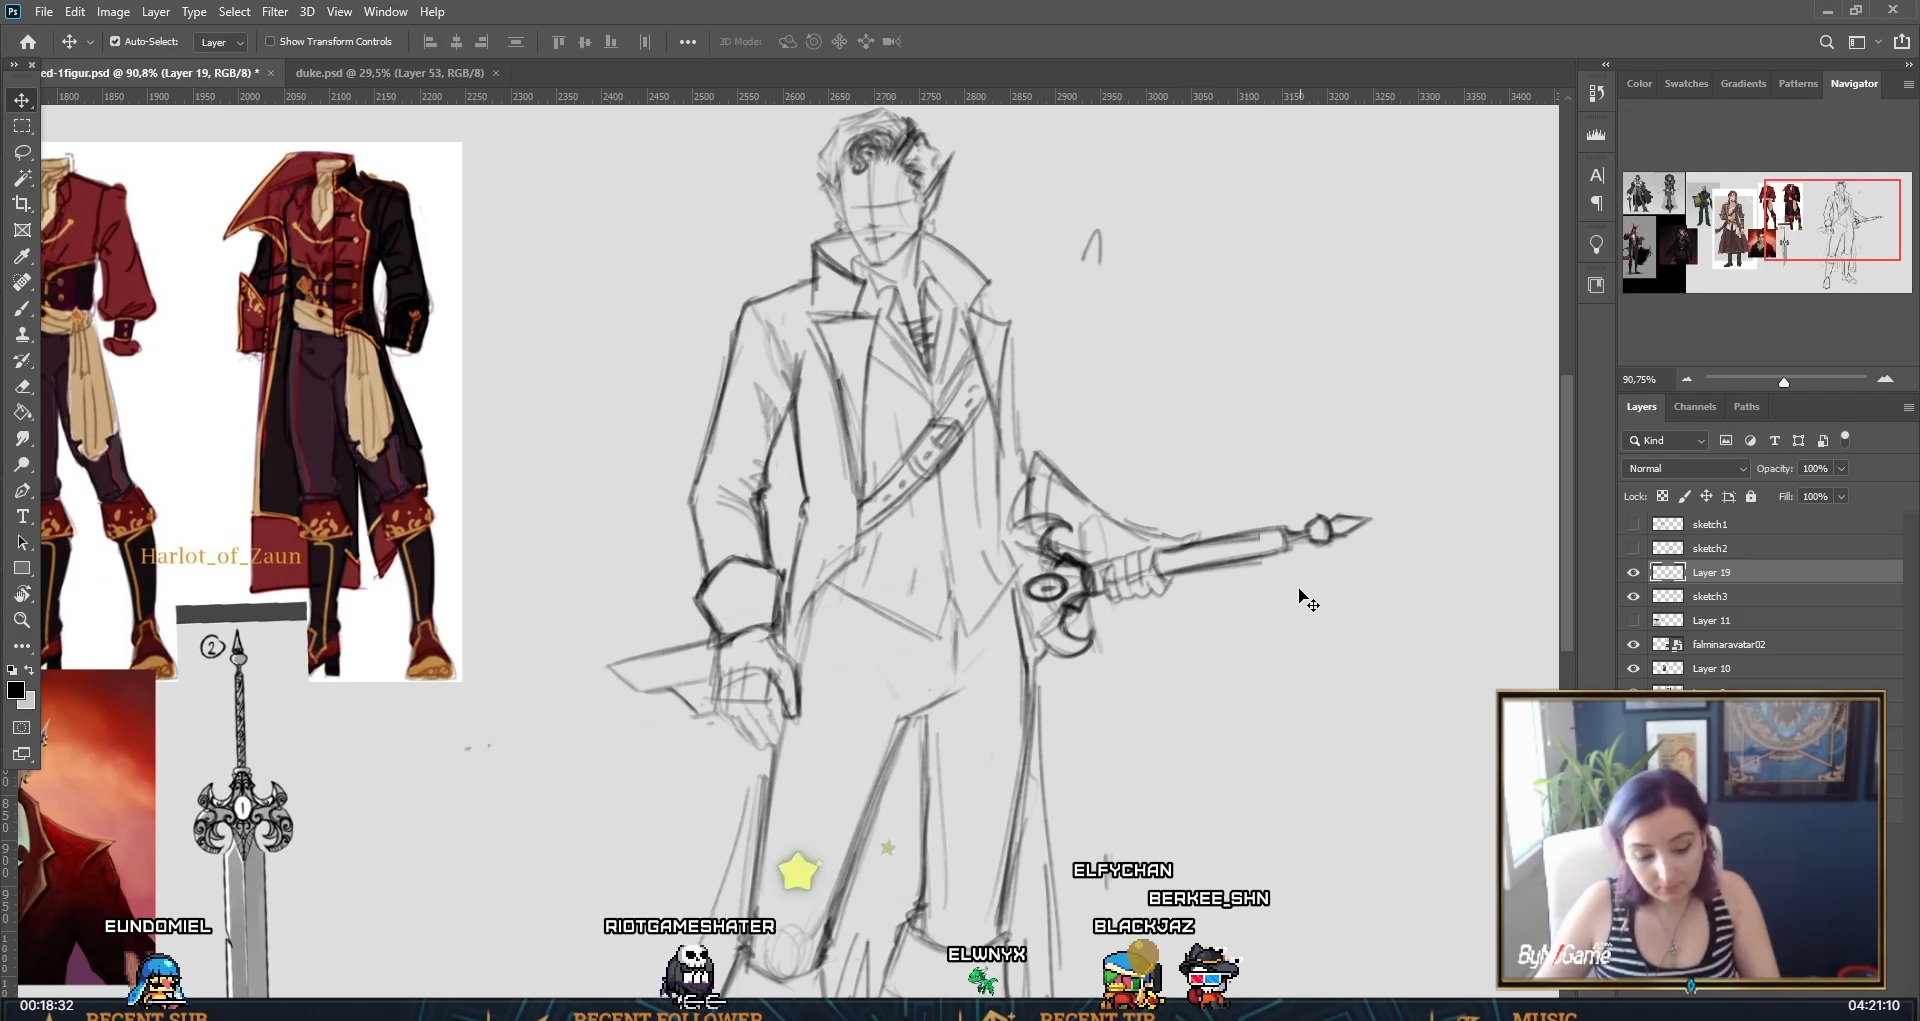Show the sketch2 layer
This screenshot has width=1920, height=1021.
1633,548
